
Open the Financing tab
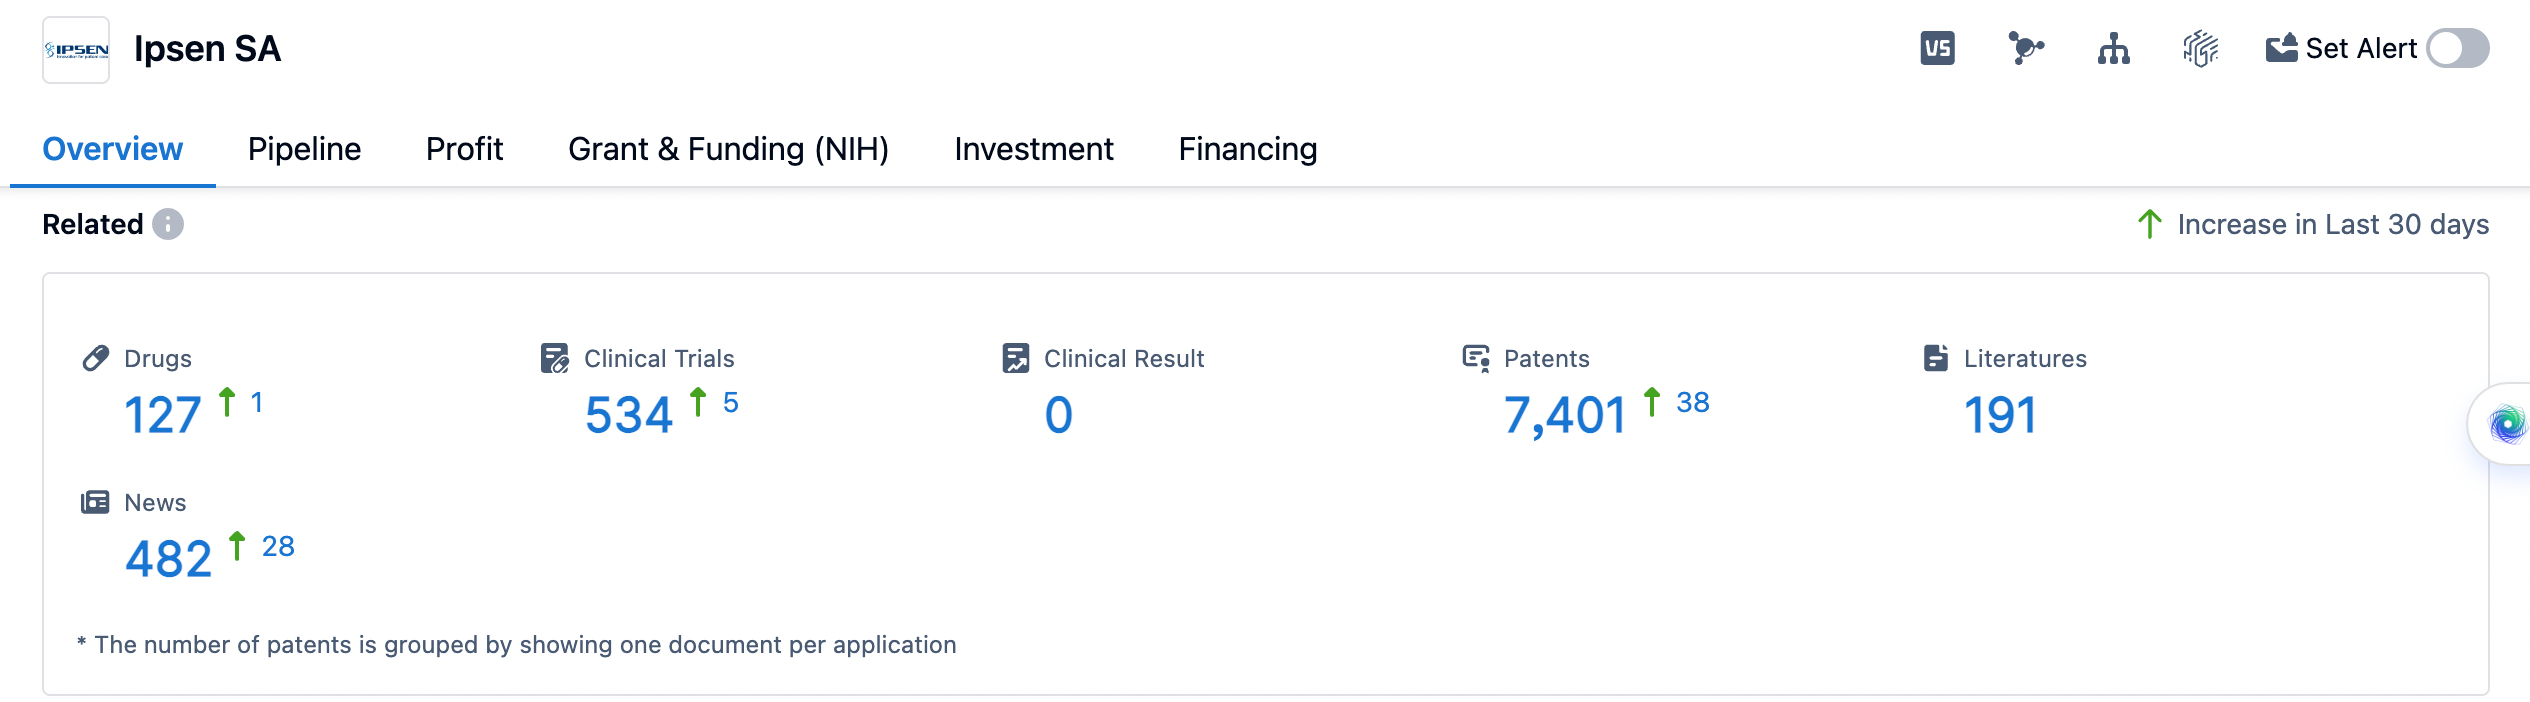click(1247, 149)
